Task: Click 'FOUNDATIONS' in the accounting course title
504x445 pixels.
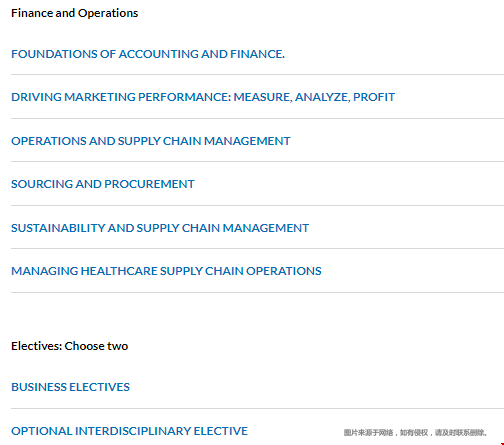Action: (54, 54)
